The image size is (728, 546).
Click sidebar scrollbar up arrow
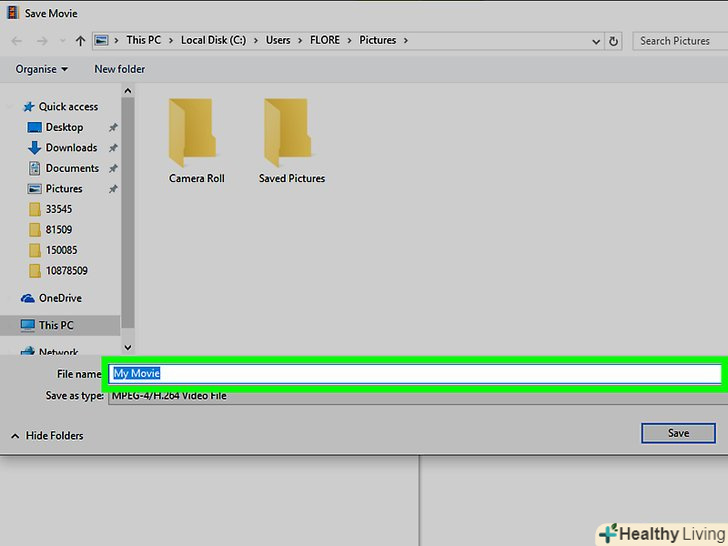128,91
